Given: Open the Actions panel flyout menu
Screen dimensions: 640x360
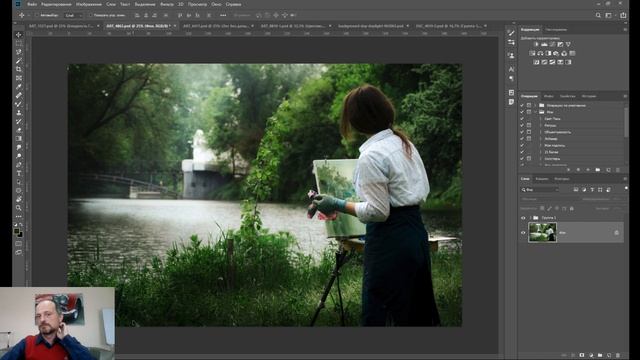Looking at the screenshot, I should click(625, 96).
